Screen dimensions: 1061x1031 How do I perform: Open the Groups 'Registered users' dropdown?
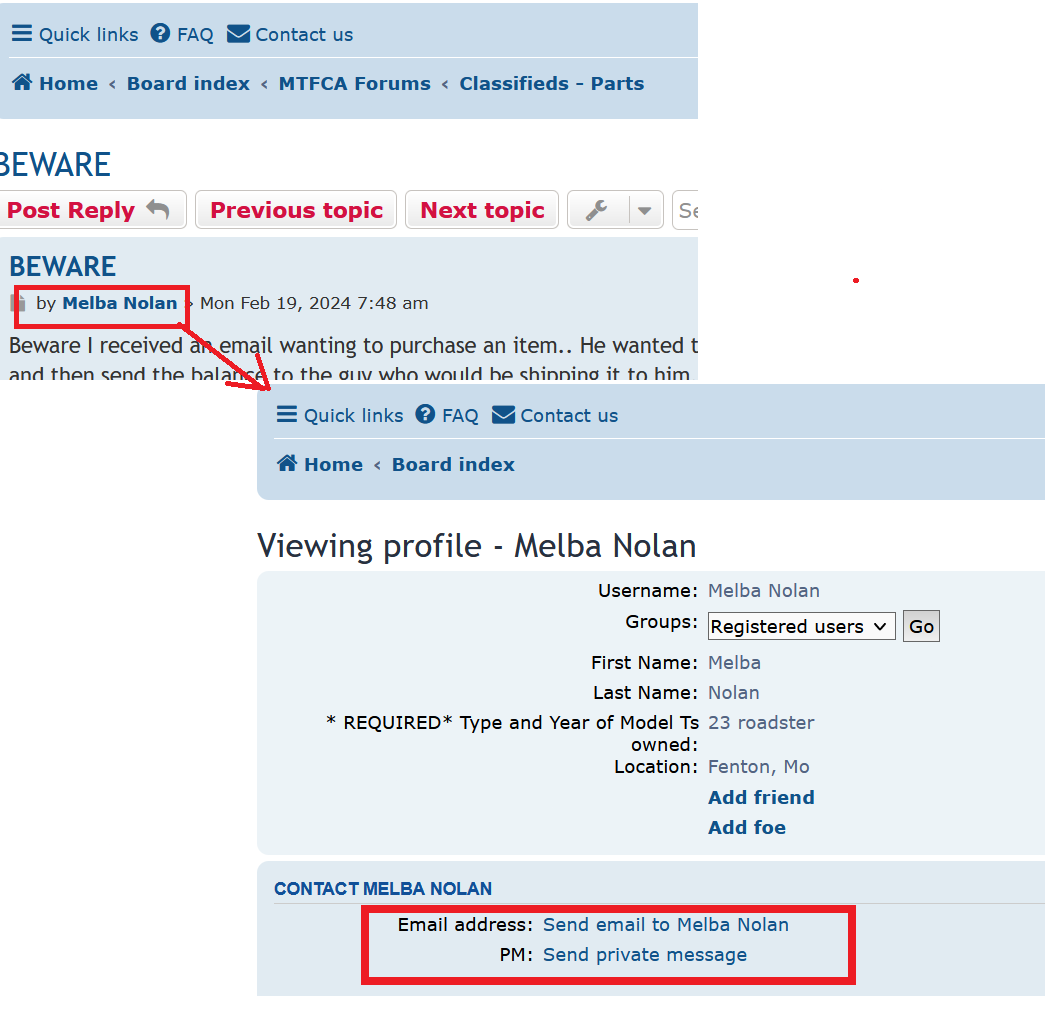[x=800, y=627]
